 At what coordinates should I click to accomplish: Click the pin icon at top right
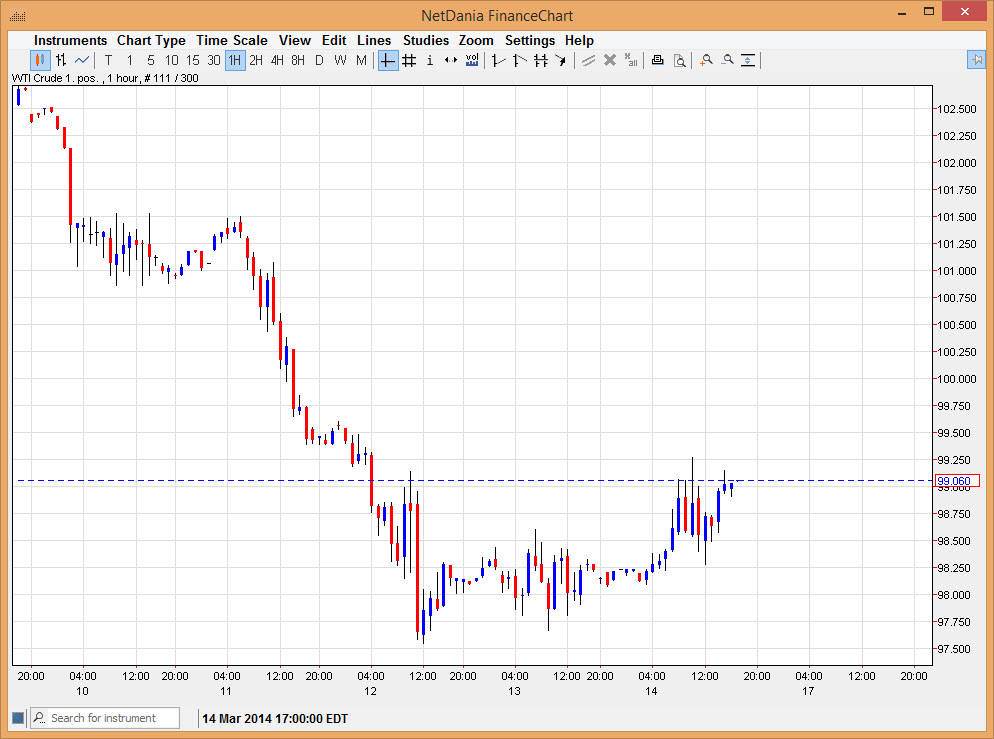click(976, 60)
